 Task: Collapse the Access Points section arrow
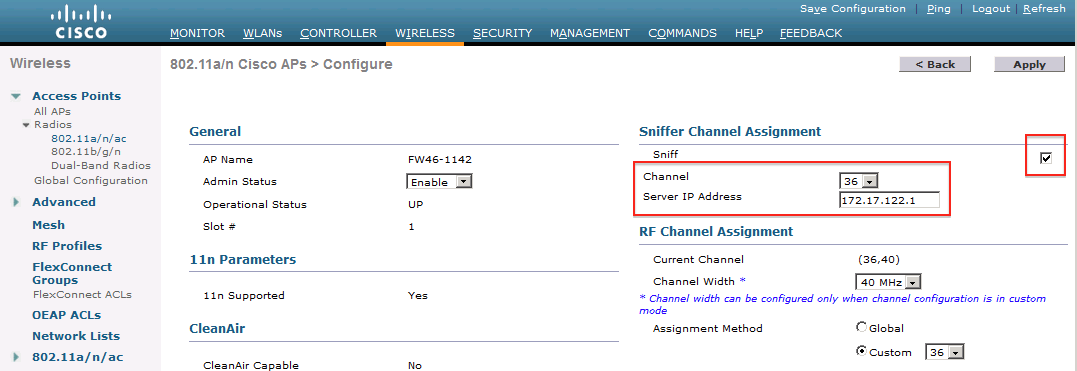point(16,97)
